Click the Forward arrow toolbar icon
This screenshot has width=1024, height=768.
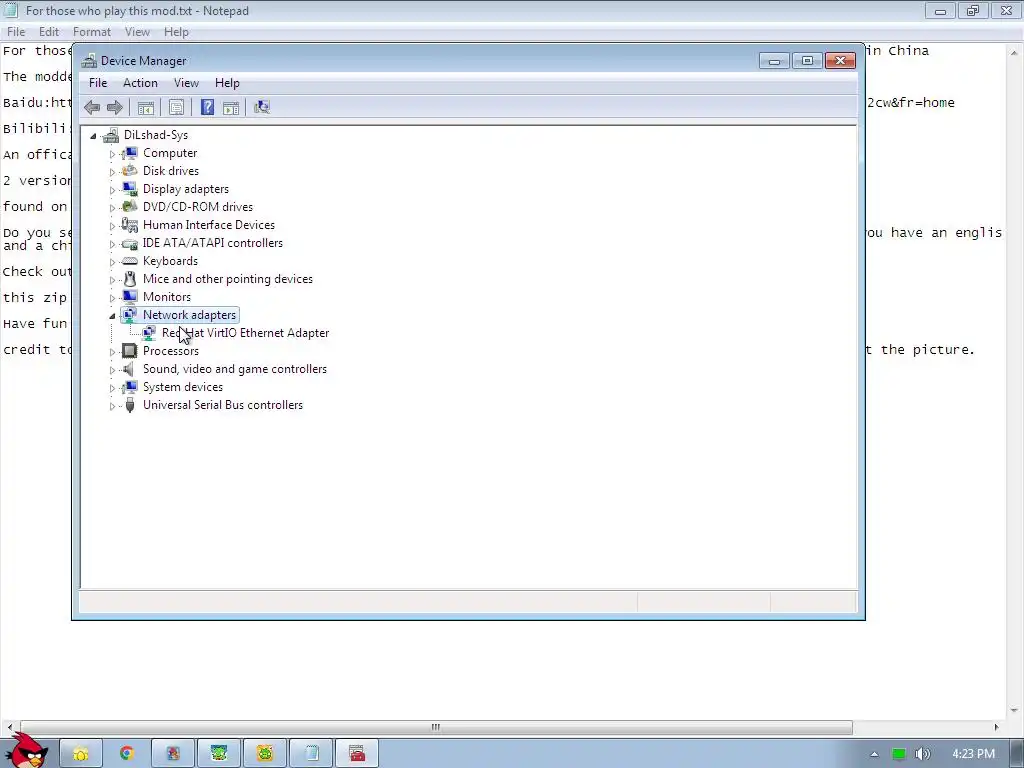click(x=115, y=107)
